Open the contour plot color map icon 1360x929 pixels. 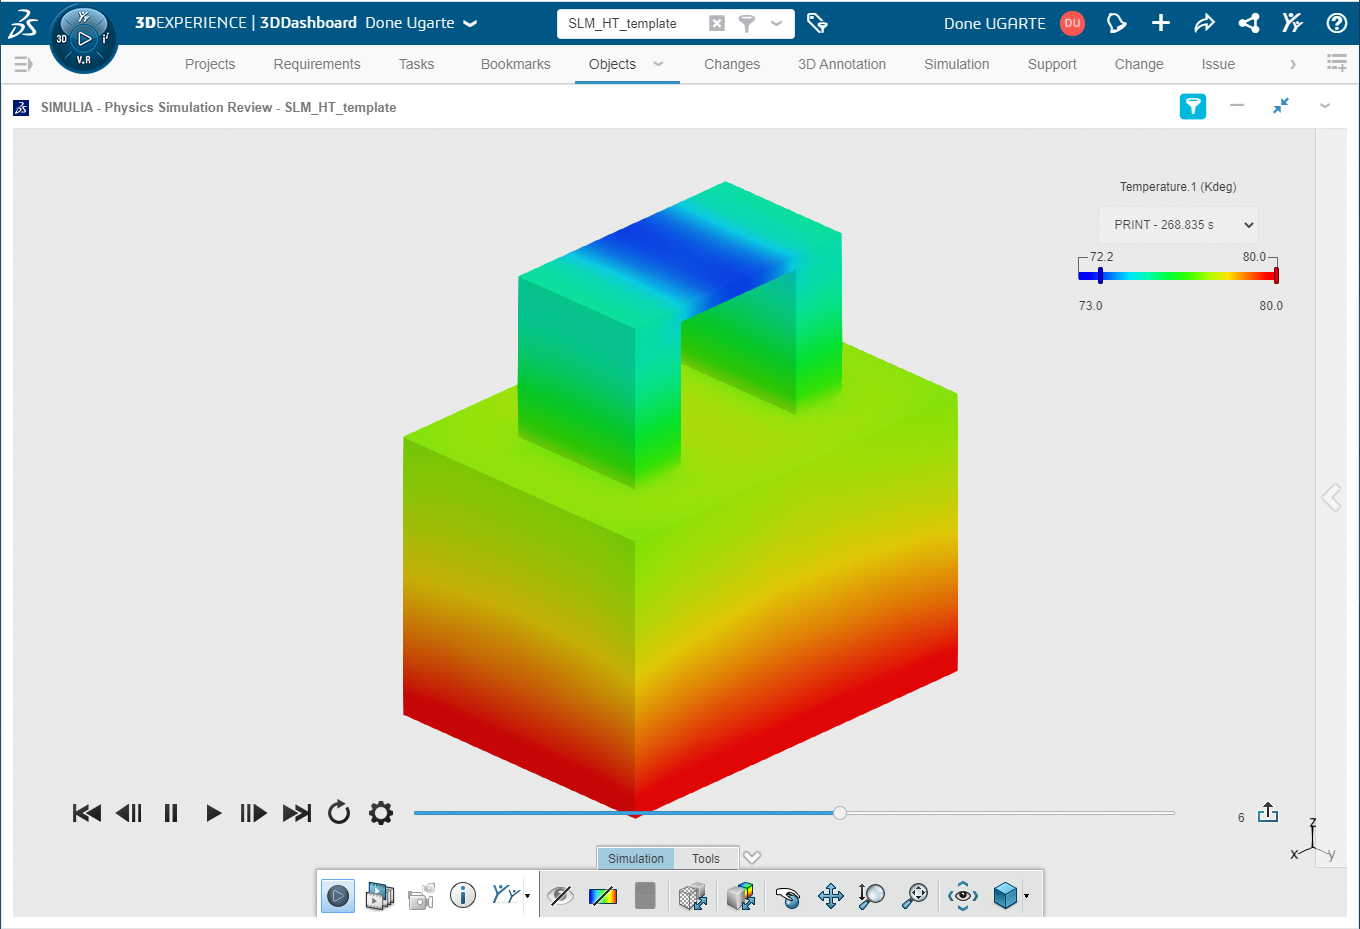pyautogui.click(x=603, y=896)
